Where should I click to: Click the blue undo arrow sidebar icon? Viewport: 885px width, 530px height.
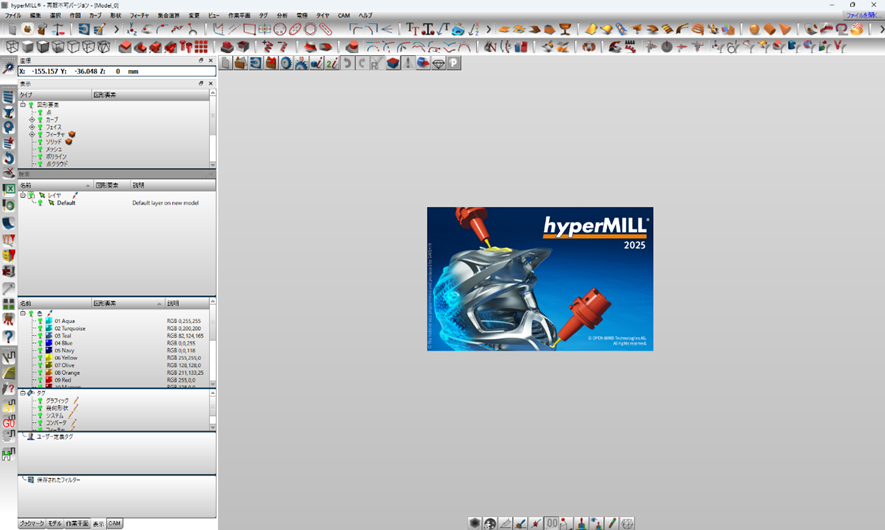pos(9,158)
